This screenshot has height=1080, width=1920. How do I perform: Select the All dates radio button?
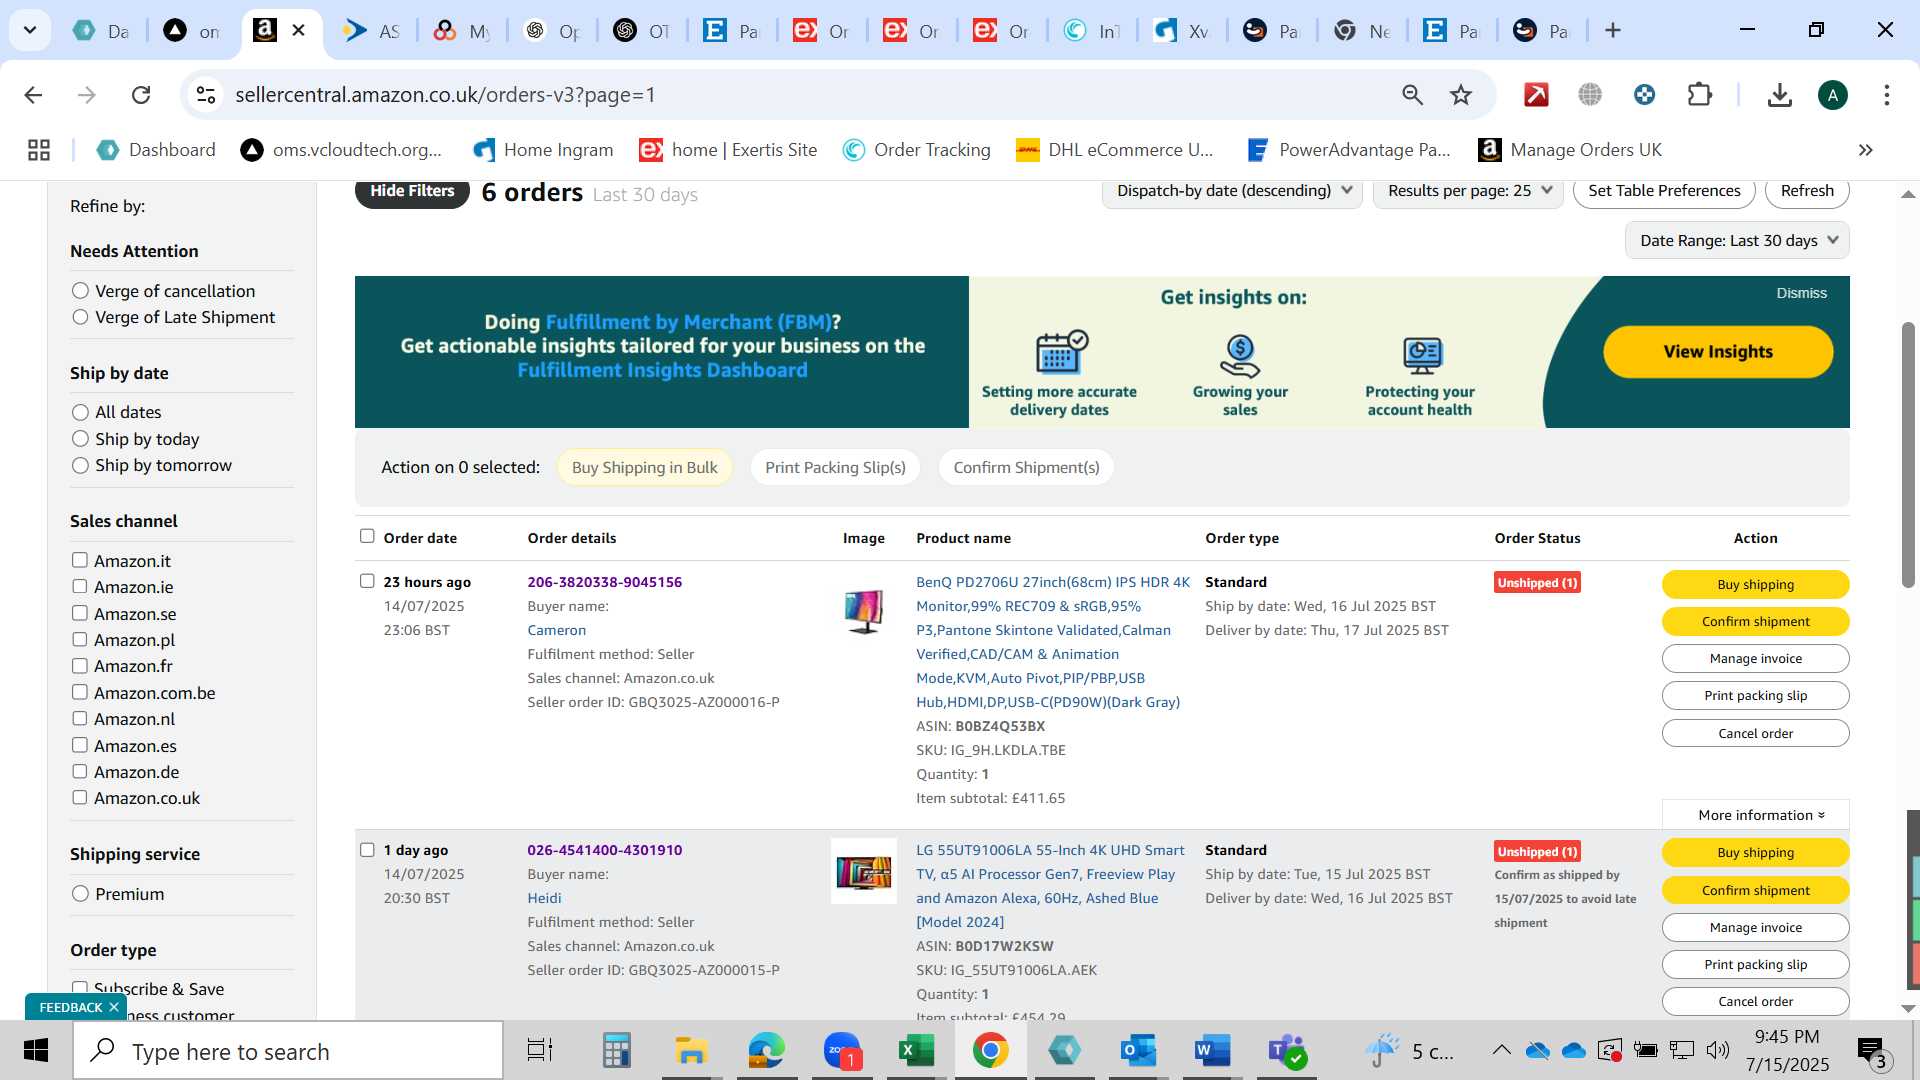80,412
